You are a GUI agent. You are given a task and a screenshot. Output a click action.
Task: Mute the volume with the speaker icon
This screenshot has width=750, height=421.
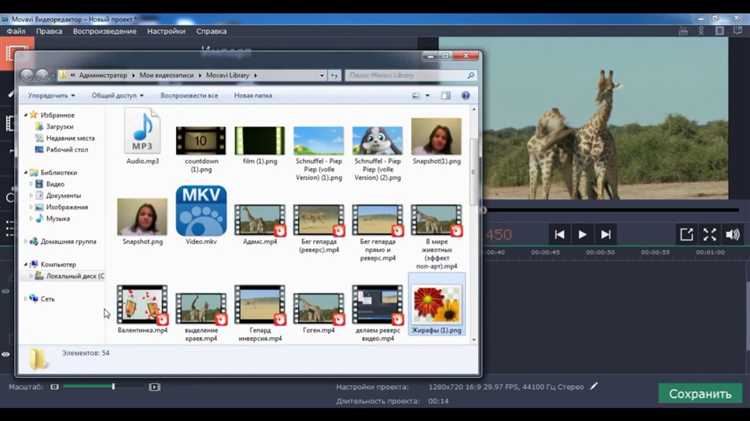point(732,234)
